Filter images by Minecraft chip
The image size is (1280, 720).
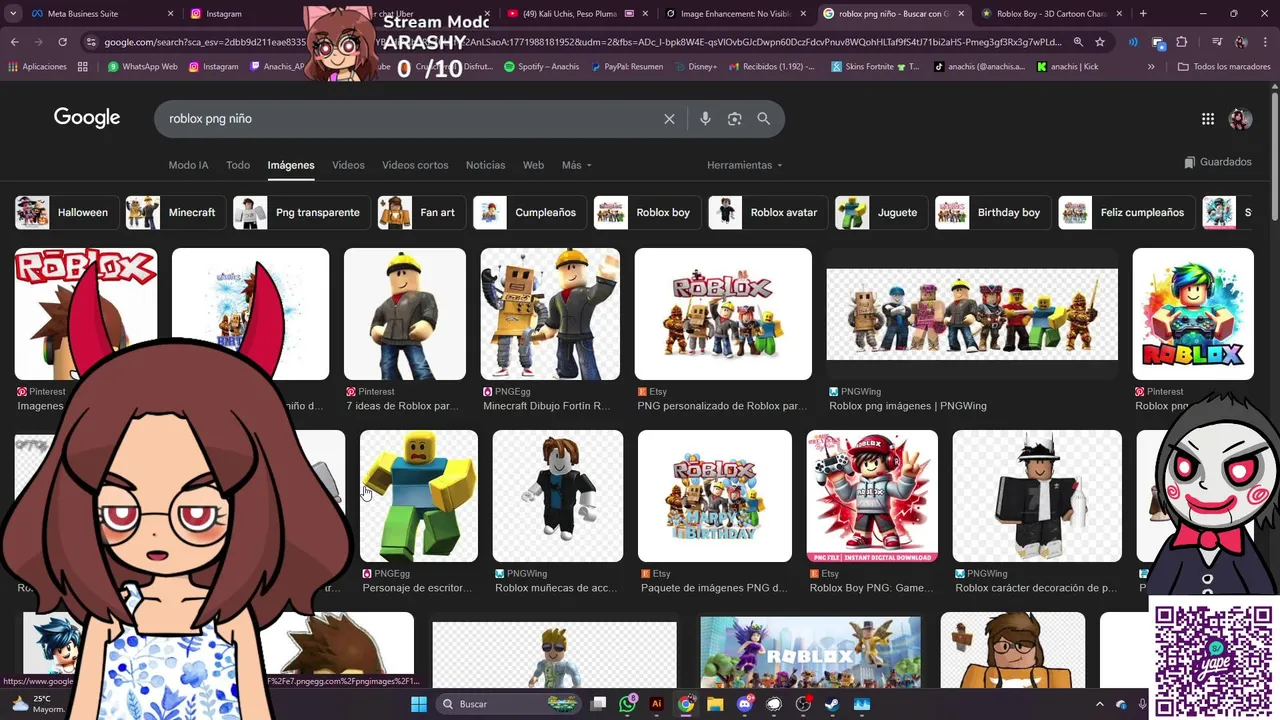click(175, 212)
